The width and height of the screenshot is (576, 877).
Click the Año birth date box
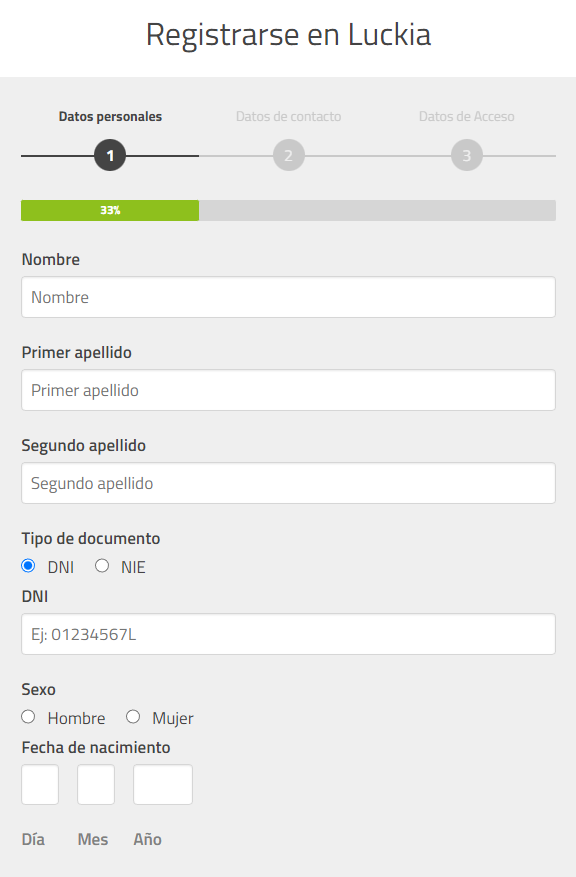162,784
